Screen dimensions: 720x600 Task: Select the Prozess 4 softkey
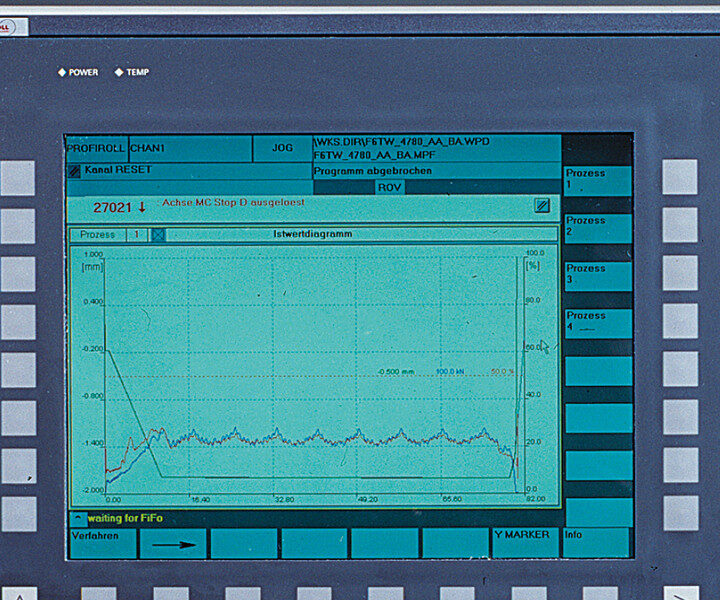click(x=597, y=322)
